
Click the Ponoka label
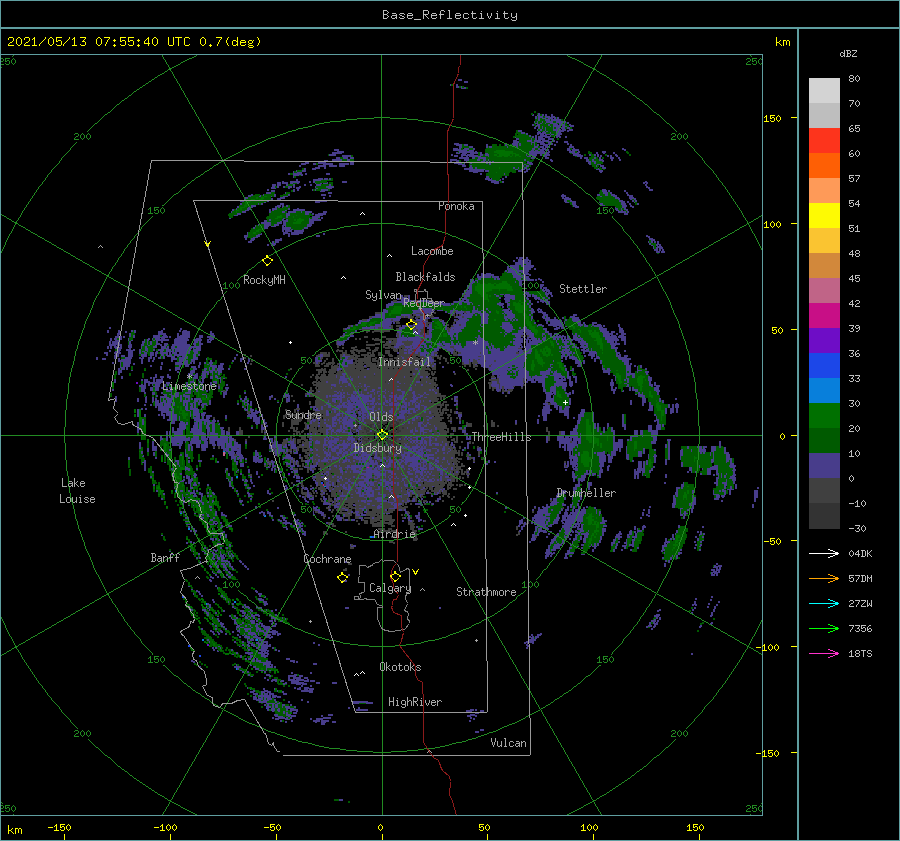click(x=456, y=206)
